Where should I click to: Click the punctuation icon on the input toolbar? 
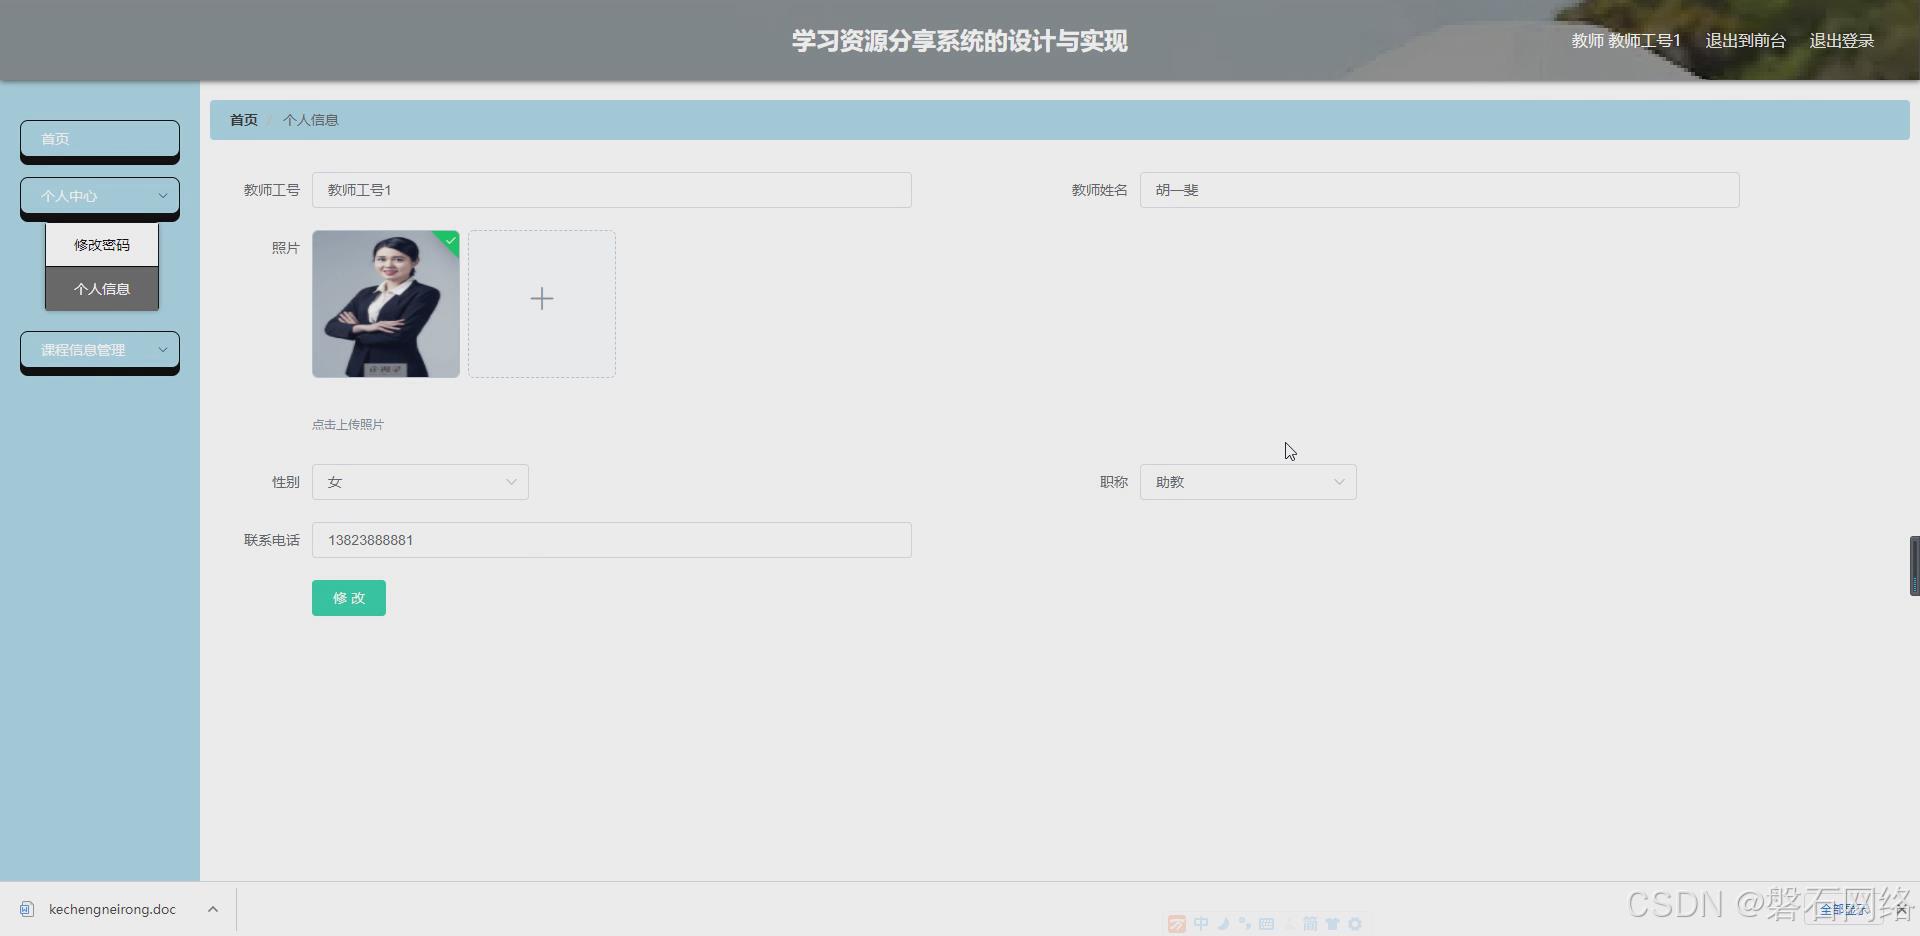(x=1244, y=924)
